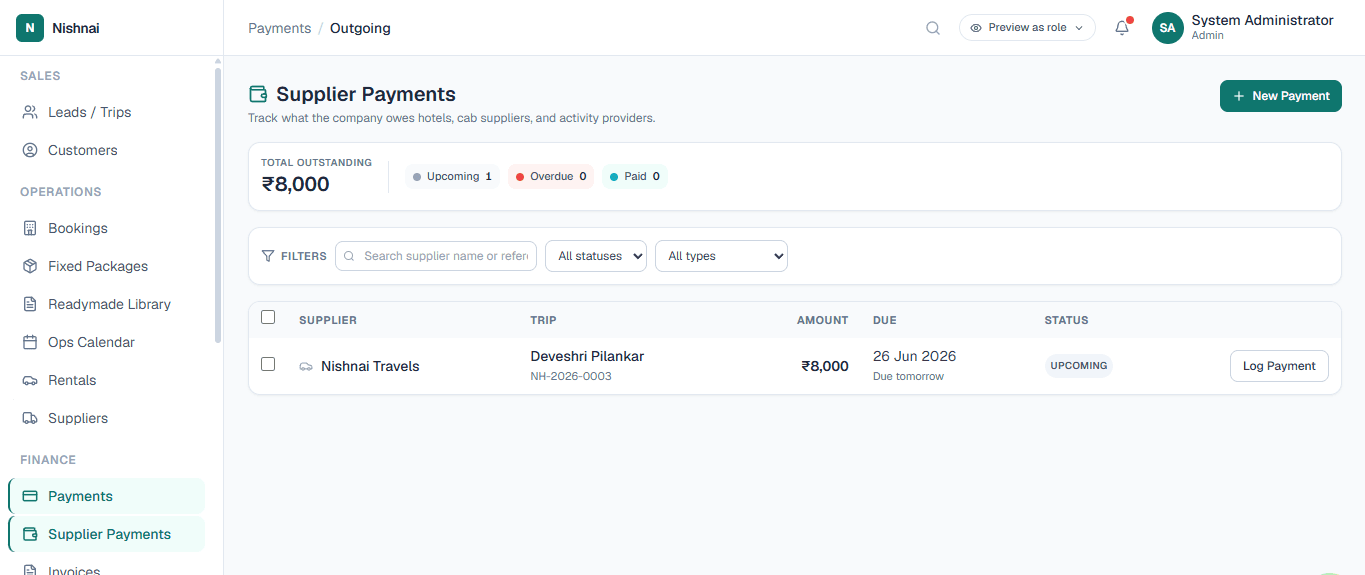Click the Total Outstanding ₹8,000 figure
The width and height of the screenshot is (1365, 575).
pyautogui.click(x=295, y=184)
